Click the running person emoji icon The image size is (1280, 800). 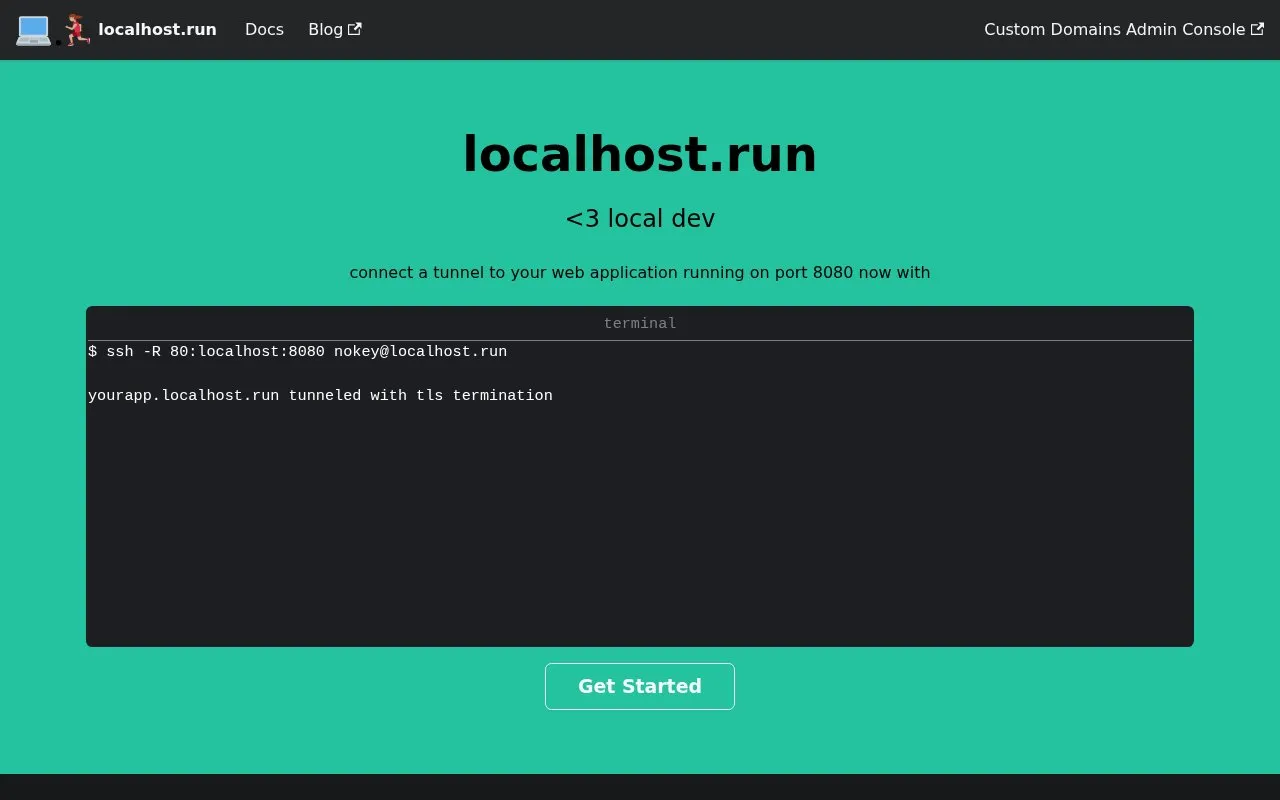pos(78,30)
